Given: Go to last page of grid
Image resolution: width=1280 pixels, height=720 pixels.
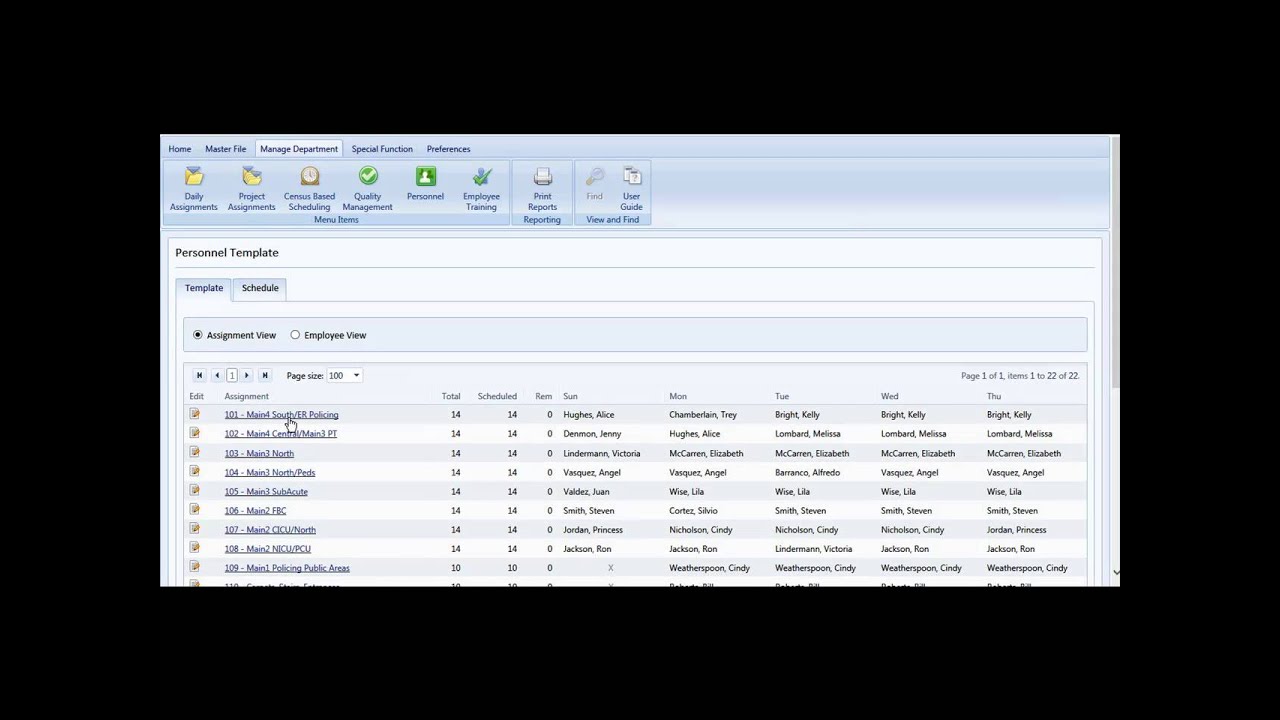Looking at the screenshot, I should tap(265, 375).
